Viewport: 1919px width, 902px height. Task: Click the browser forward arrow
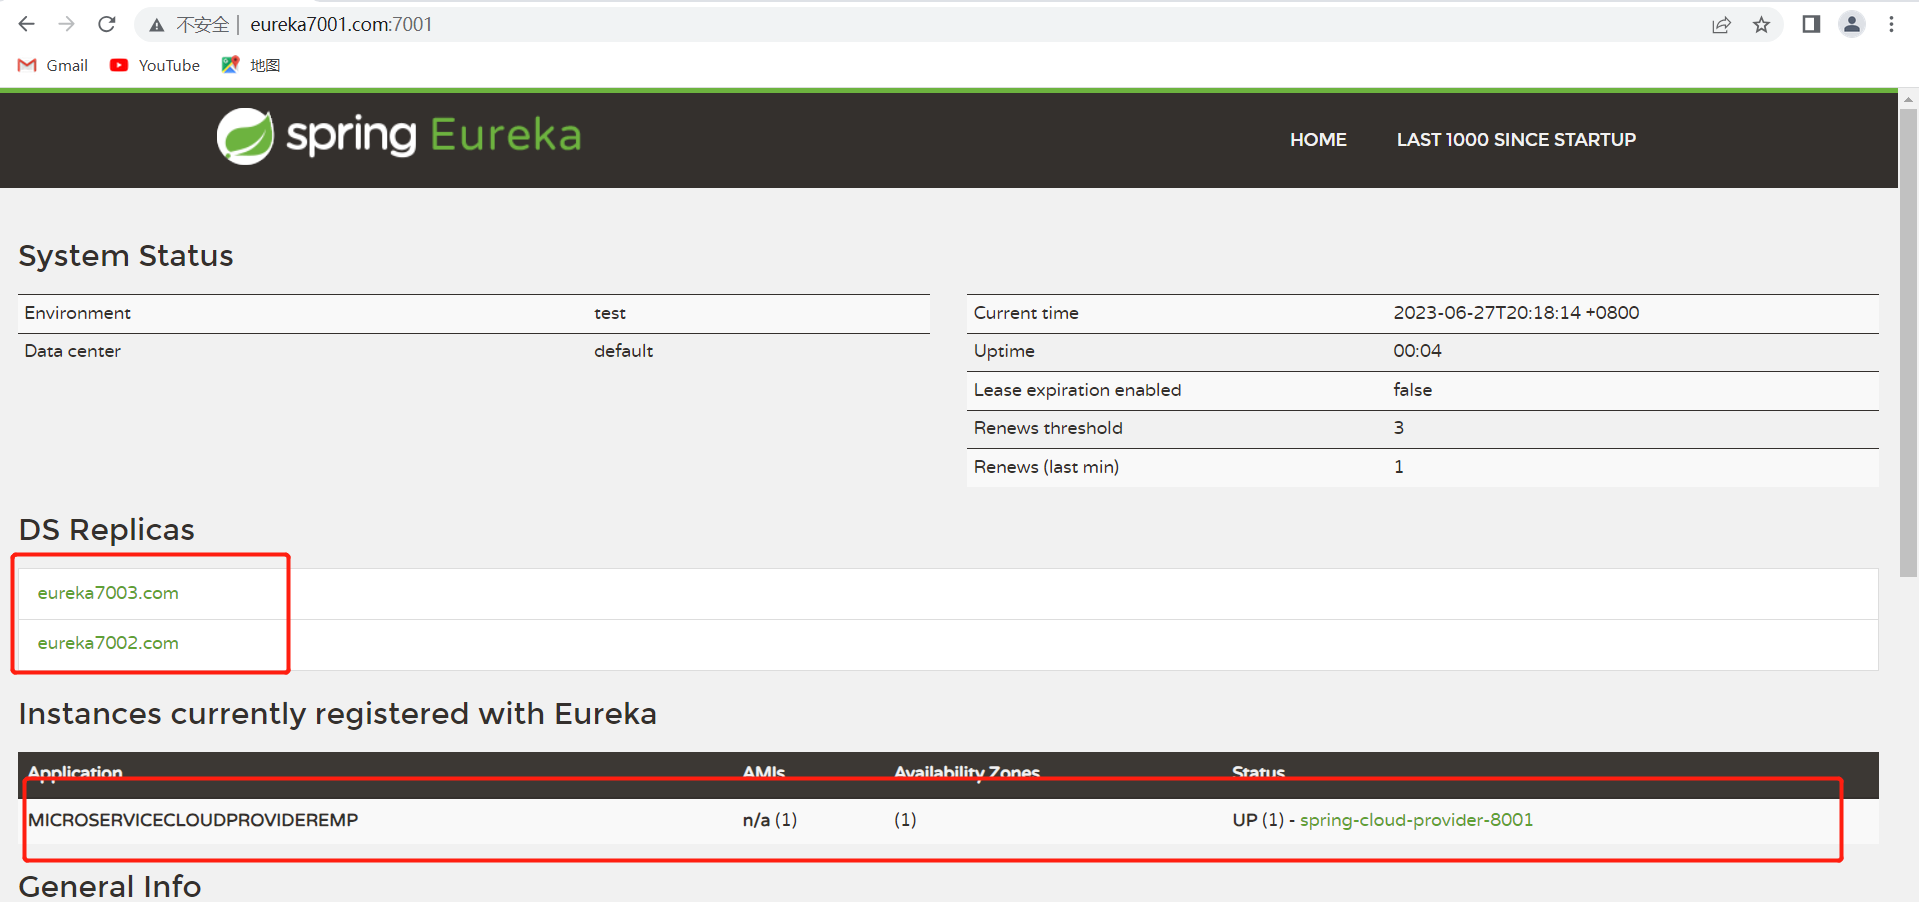point(67,24)
